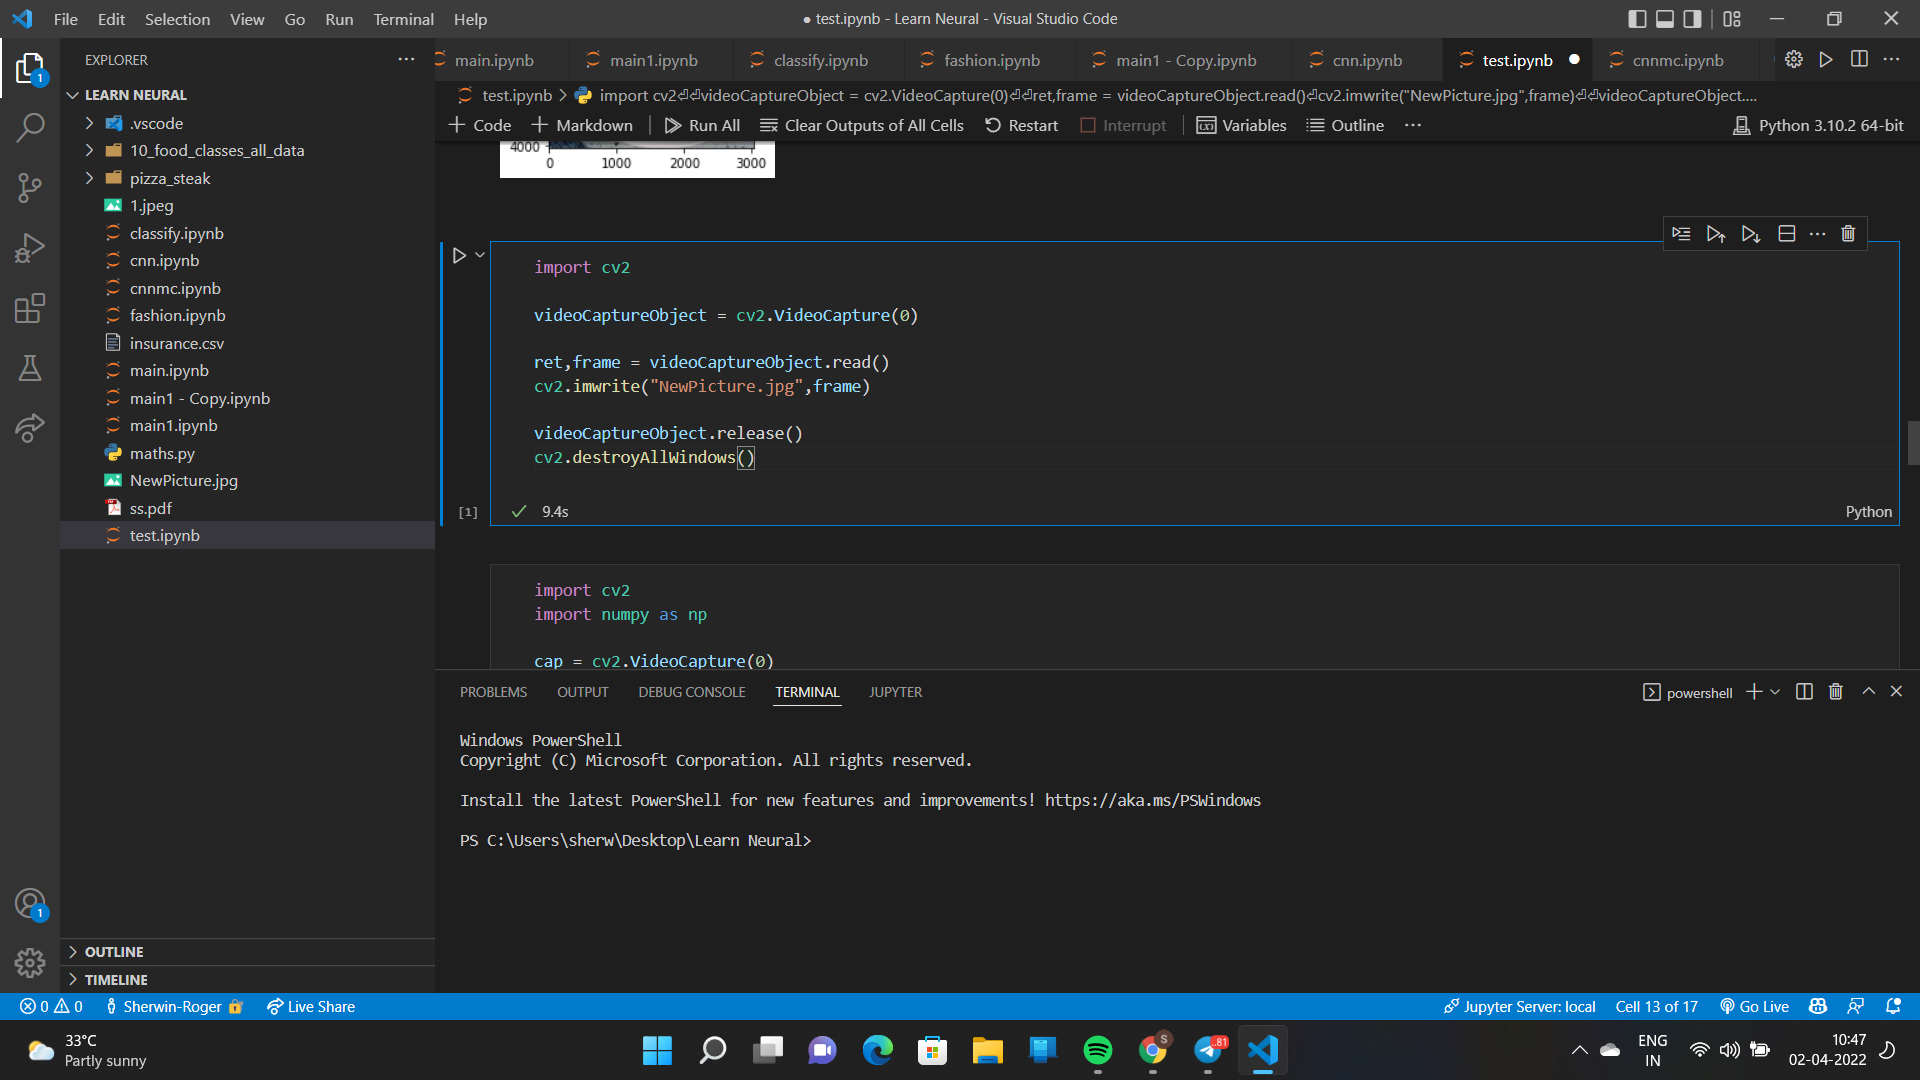Click Restart kernel button

pyautogui.click(x=1021, y=125)
